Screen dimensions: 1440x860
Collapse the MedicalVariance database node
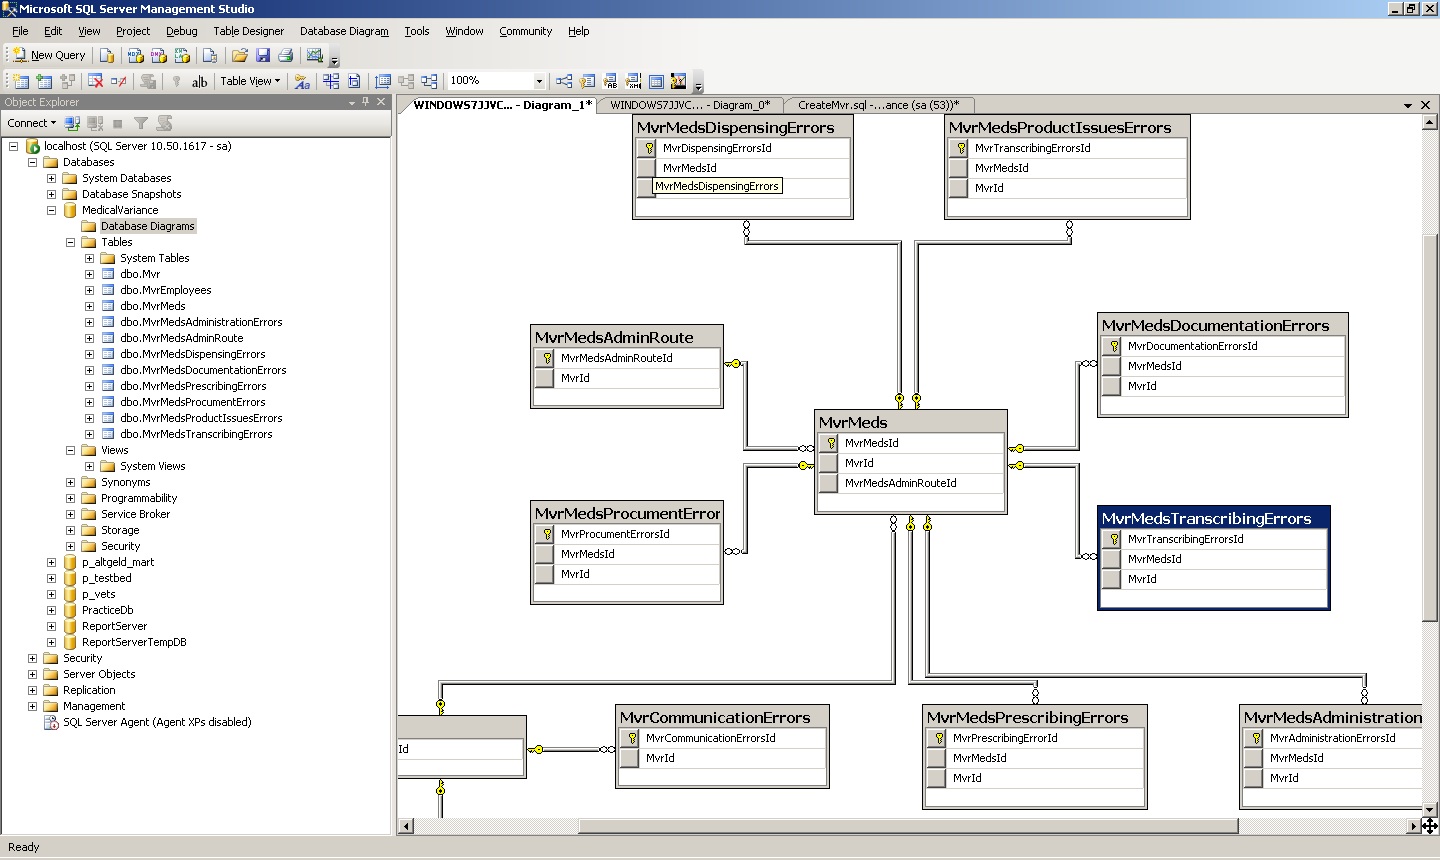(x=52, y=210)
